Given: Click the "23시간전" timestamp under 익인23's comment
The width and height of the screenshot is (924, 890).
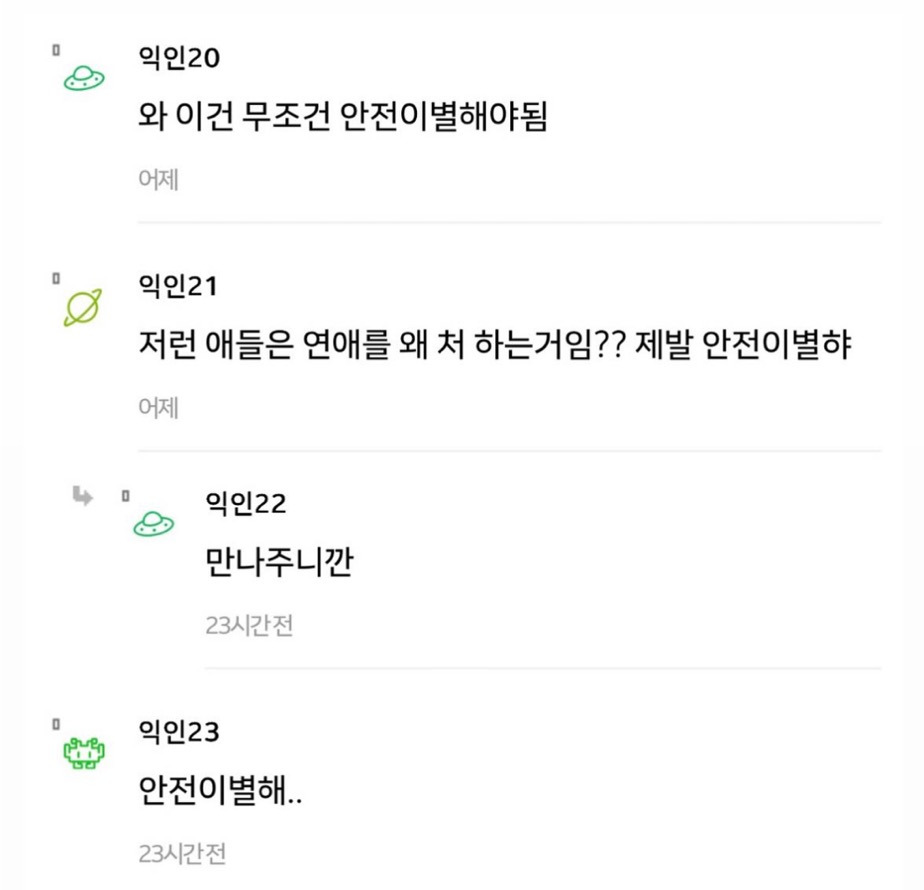Looking at the screenshot, I should coord(183,854).
